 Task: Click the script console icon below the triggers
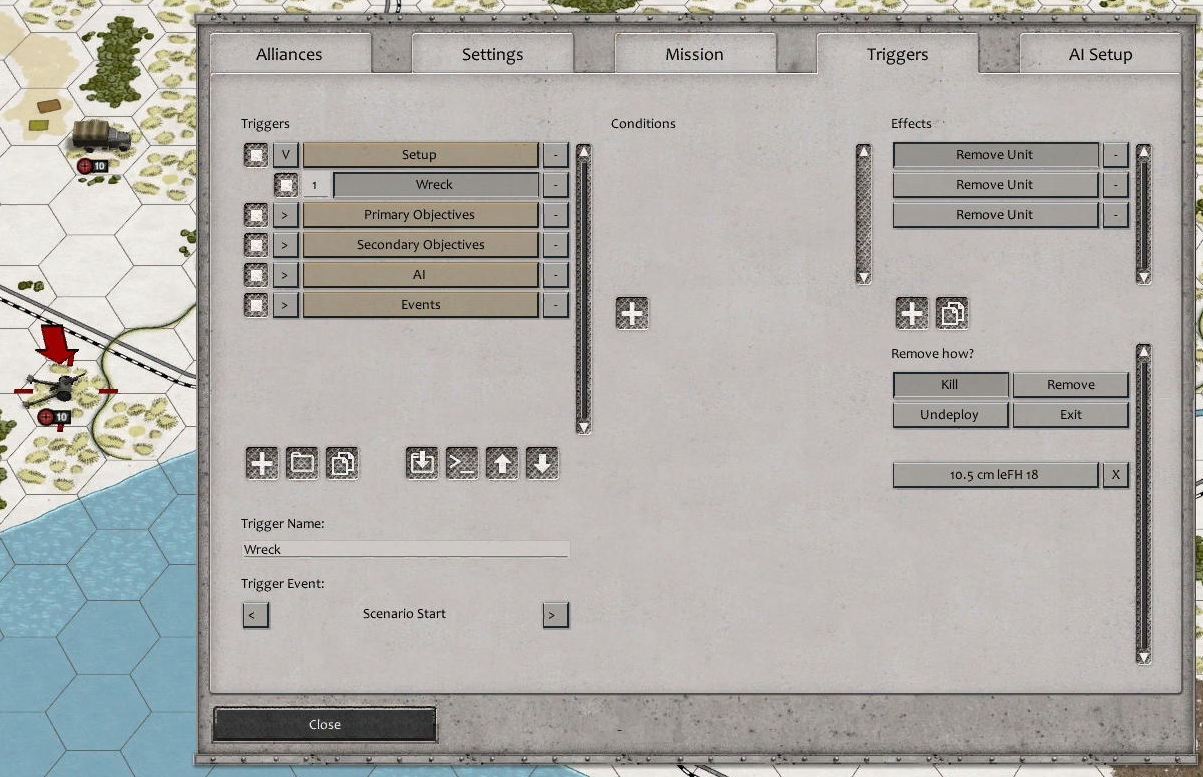point(462,463)
